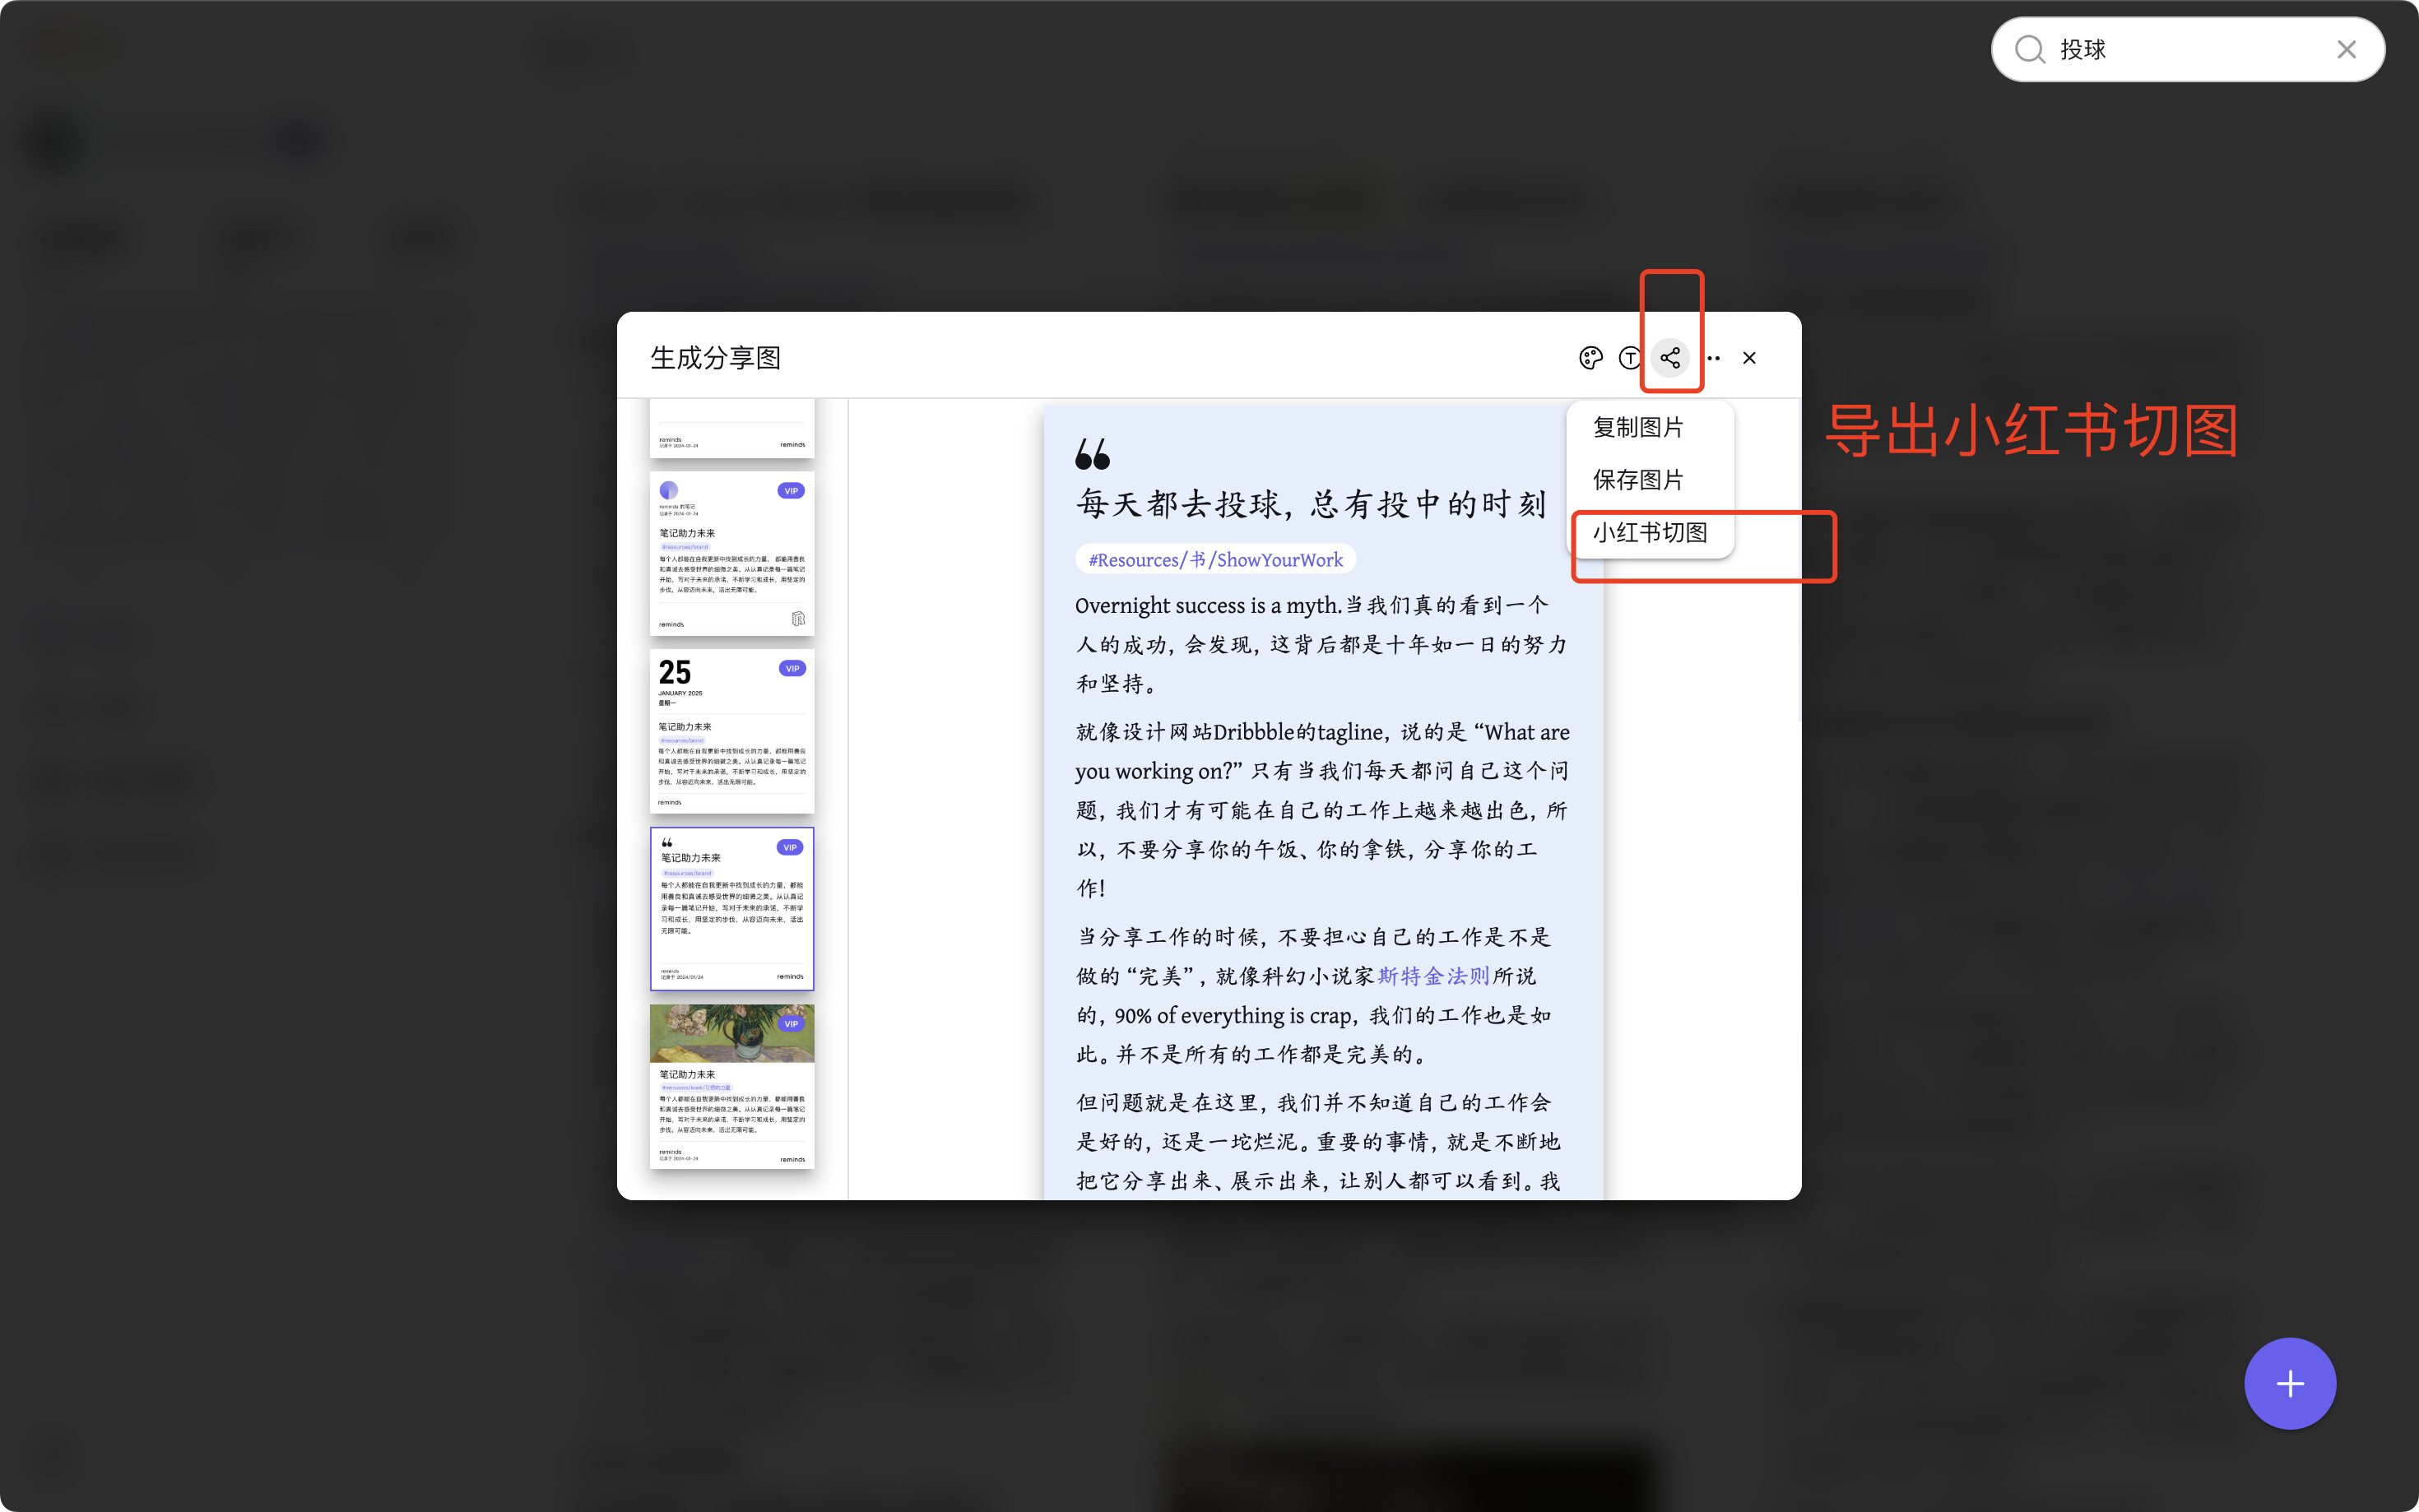Choose 复制图片 from share menu

tap(1638, 427)
